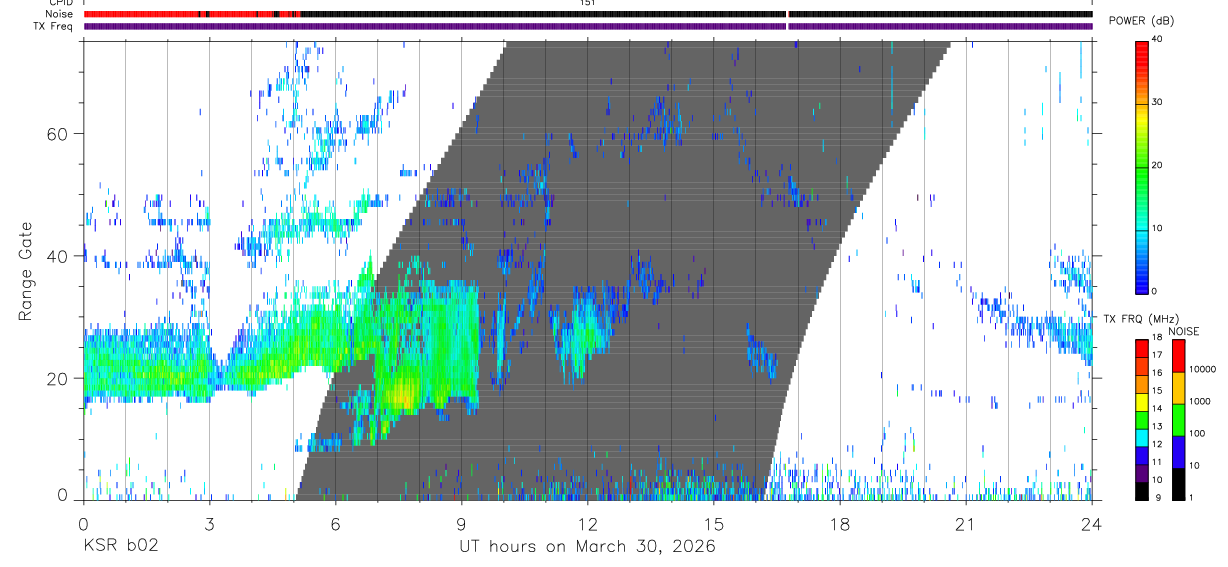
Task: Click the 12 label on TX FRQ legend
Action: [1158, 444]
